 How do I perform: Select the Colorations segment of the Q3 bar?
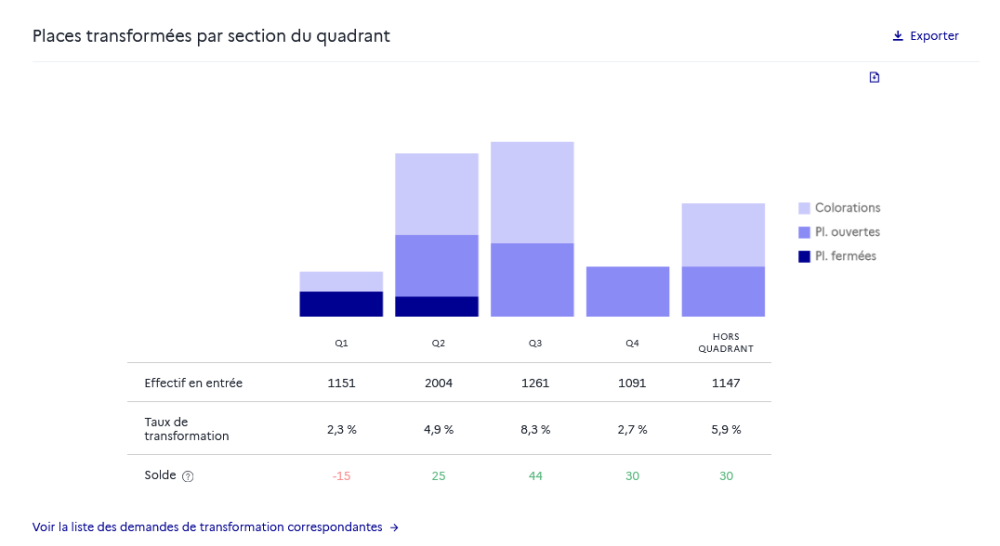(532, 192)
